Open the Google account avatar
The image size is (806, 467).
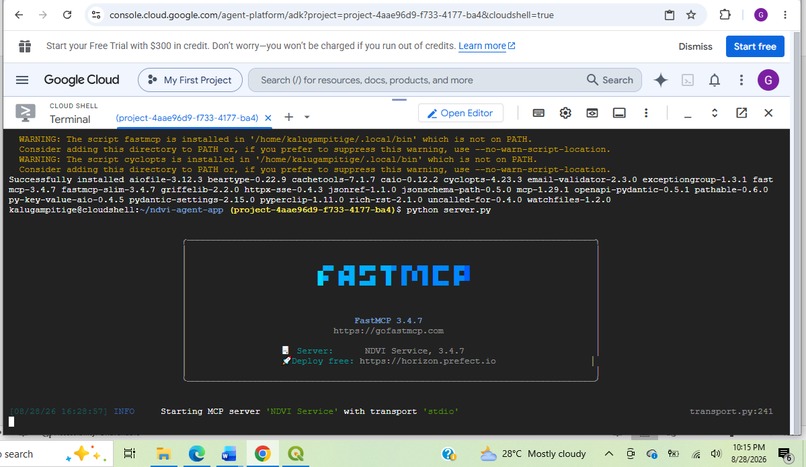tap(768, 80)
